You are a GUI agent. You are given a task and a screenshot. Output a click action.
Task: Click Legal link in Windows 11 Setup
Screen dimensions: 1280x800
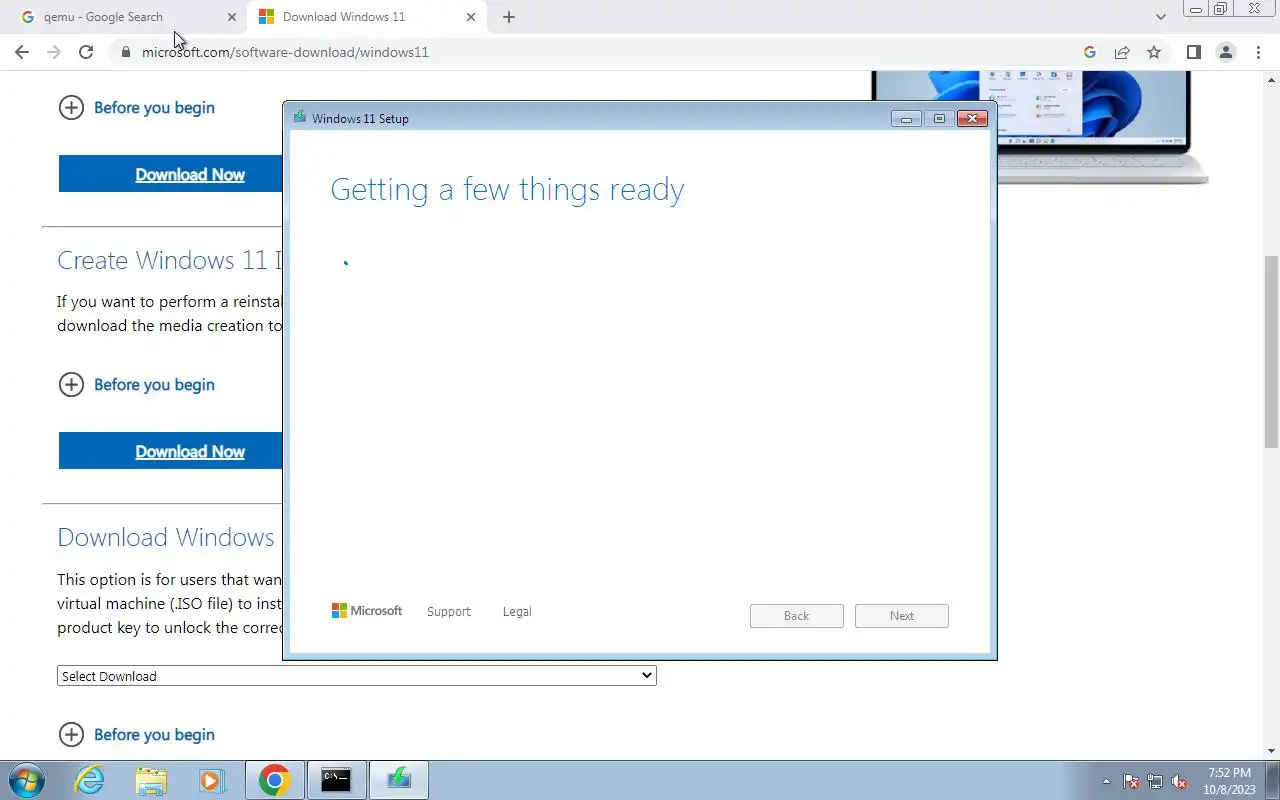[x=517, y=612]
